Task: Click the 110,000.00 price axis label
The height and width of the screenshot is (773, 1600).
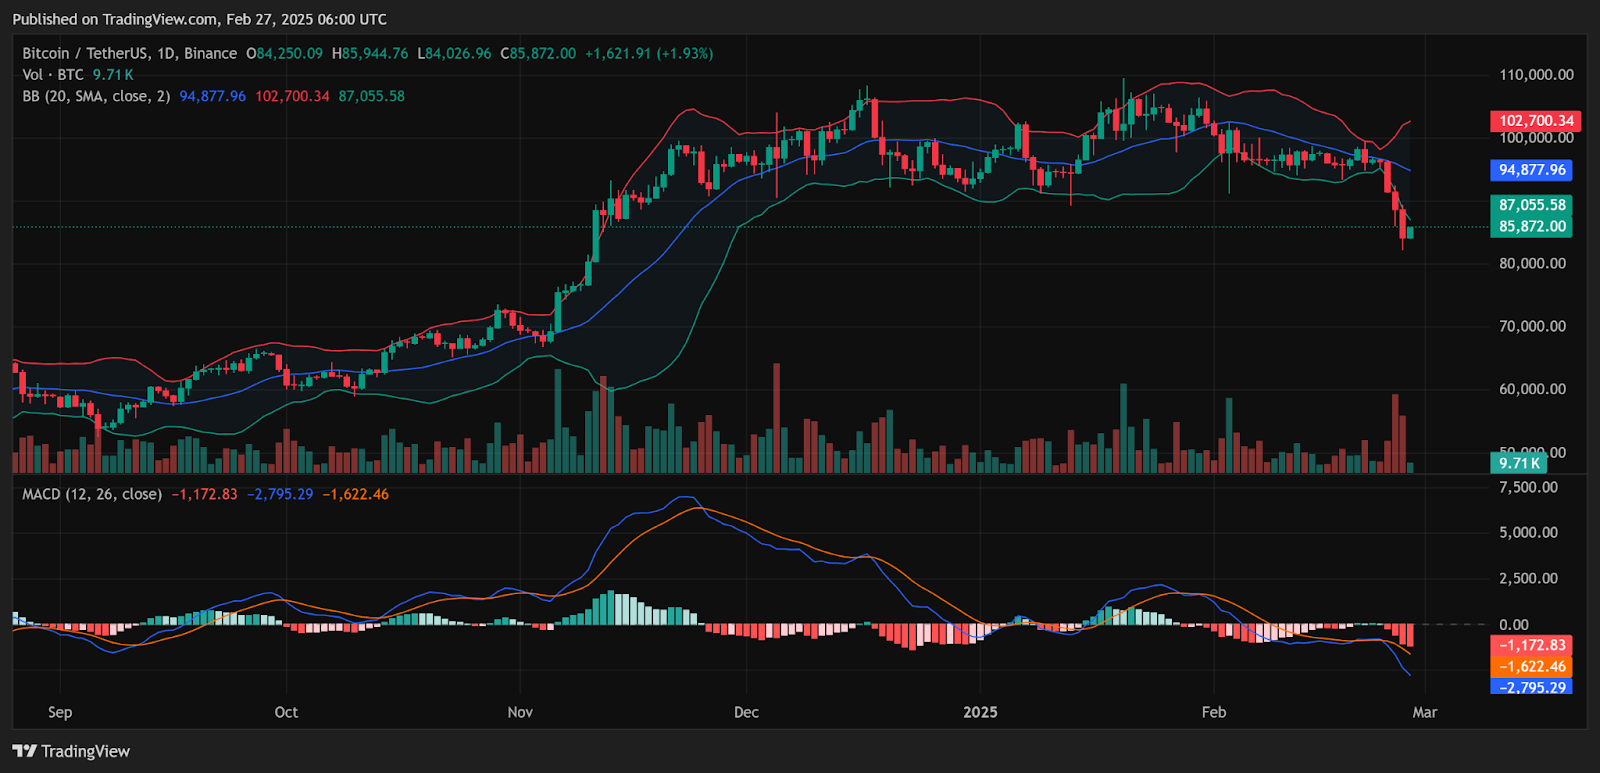Action: (1536, 75)
